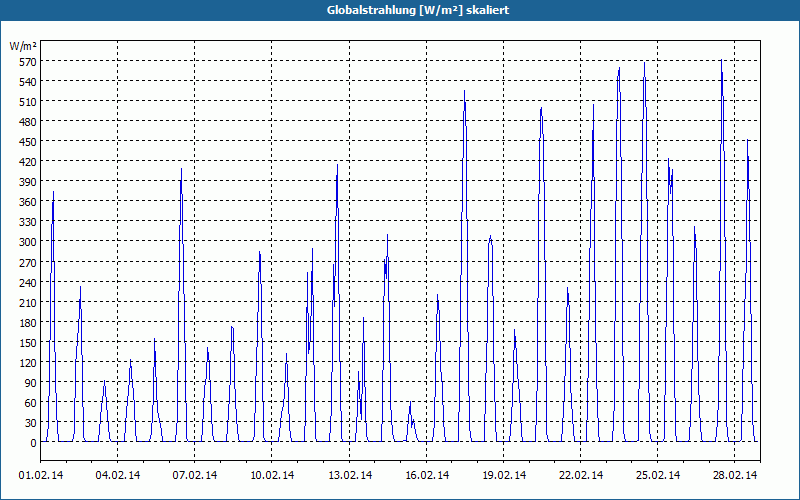This screenshot has height=500, width=800.
Task: Click the 60 y-axis value
Action: click(x=30, y=403)
